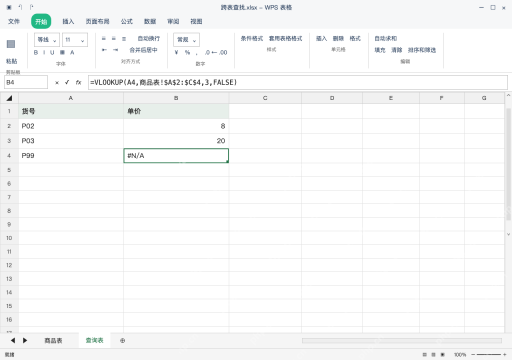Increase indent icon
Viewport: 512px width, 360px height.
tap(115, 50)
